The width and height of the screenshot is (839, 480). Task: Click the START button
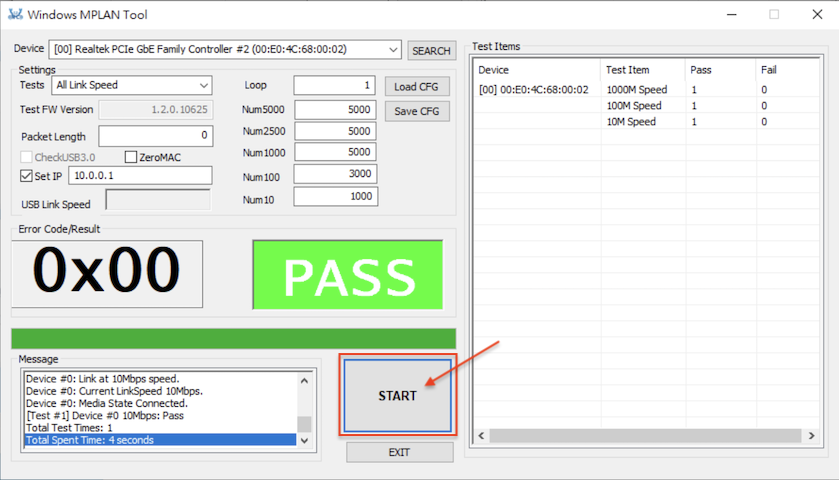point(398,395)
